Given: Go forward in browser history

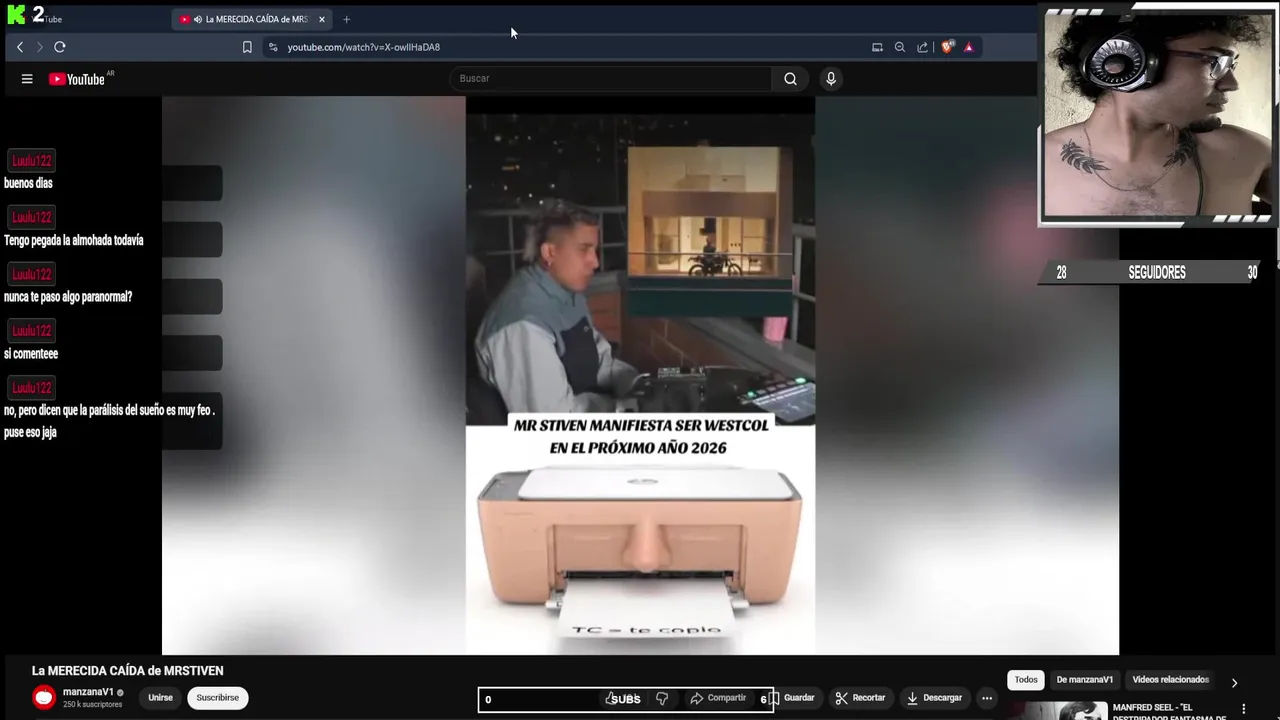Looking at the screenshot, I should tap(40, 47).
